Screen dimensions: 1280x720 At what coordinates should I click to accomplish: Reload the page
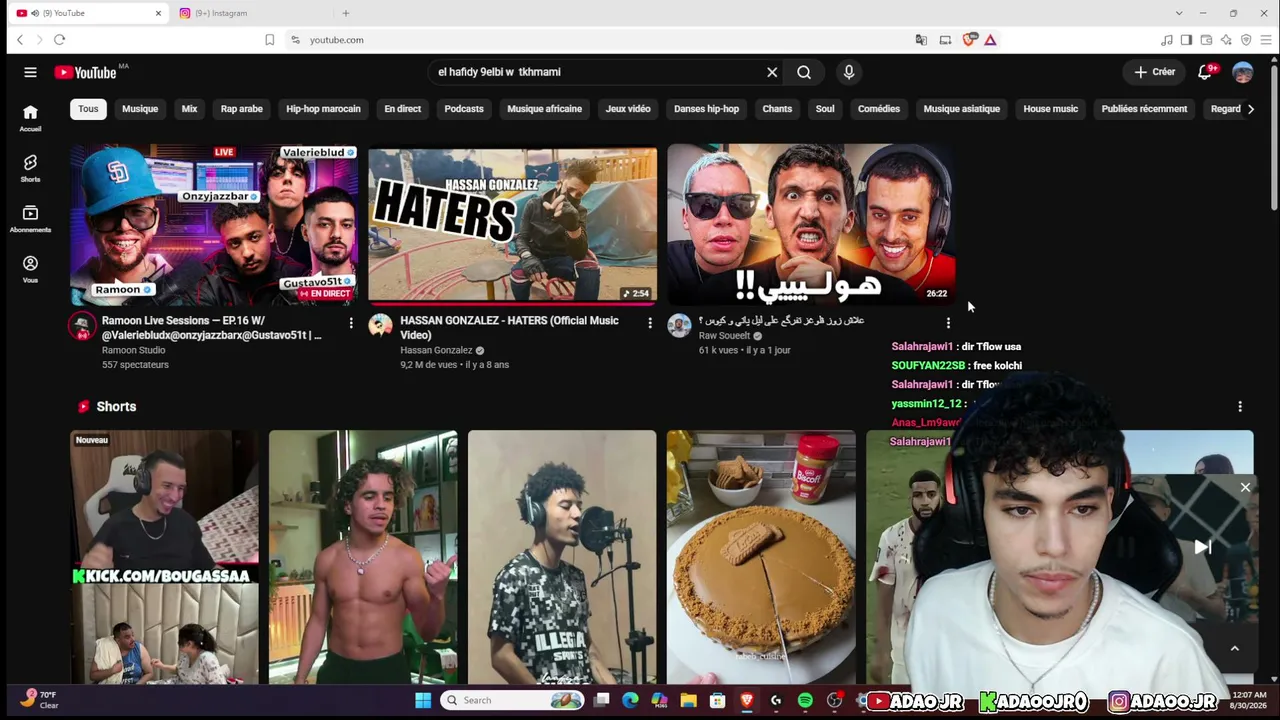click(x=60, y=40)
